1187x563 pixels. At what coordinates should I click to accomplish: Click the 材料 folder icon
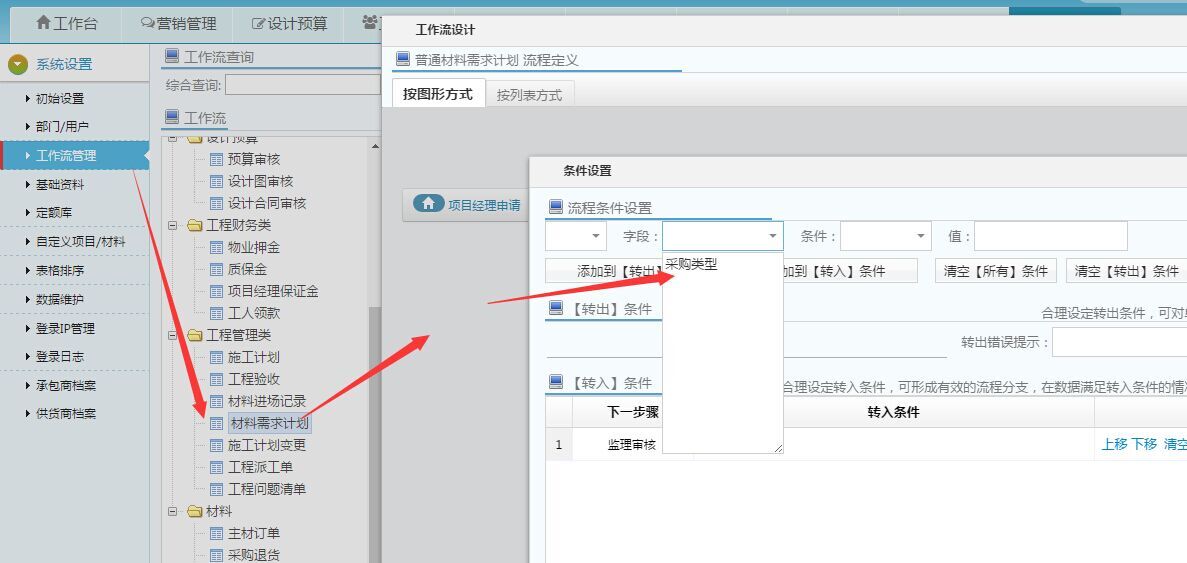point(195,512)
